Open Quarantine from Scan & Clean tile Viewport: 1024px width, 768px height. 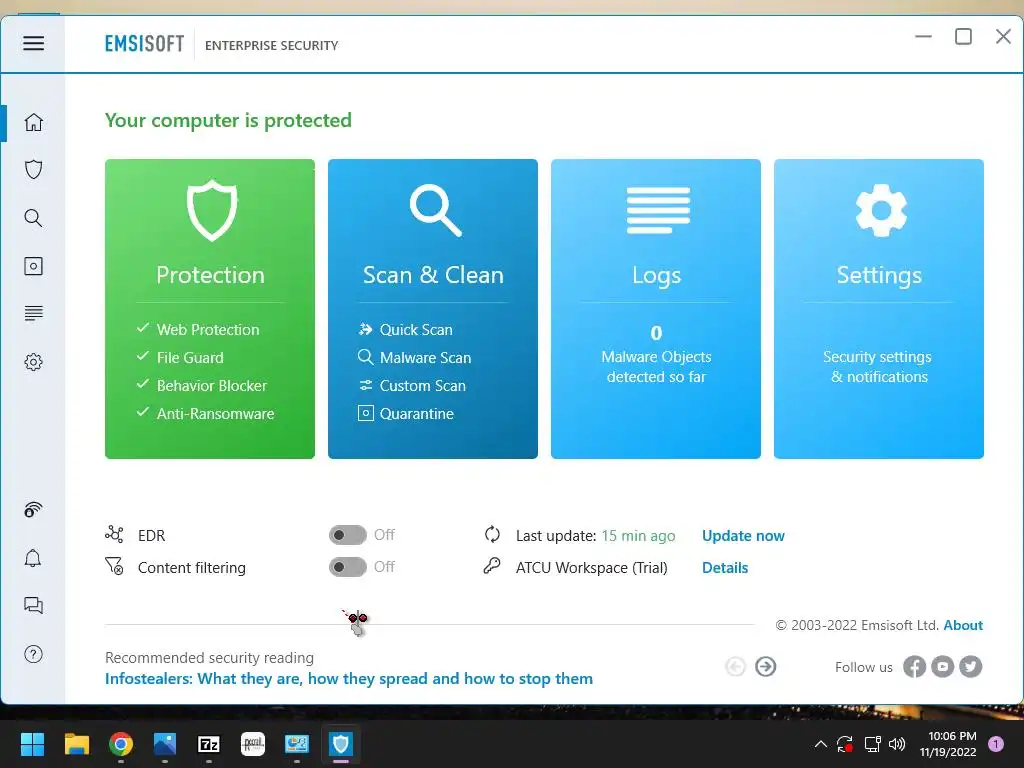(x=417, y=414)
